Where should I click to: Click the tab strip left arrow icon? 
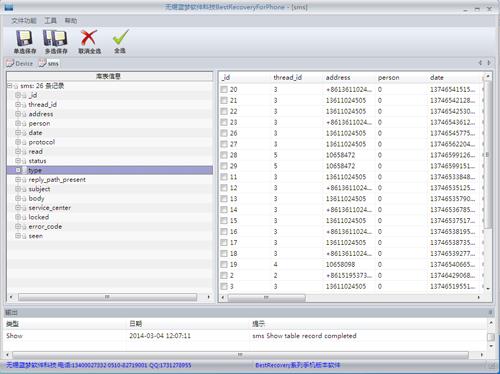click(480, 63)
